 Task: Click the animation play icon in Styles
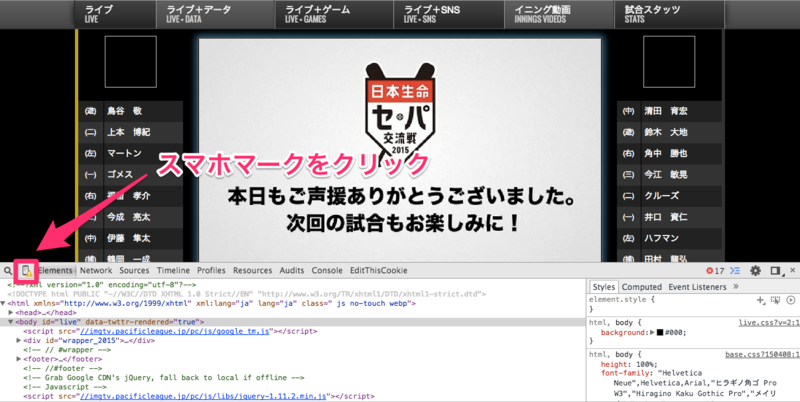(790, 300)
